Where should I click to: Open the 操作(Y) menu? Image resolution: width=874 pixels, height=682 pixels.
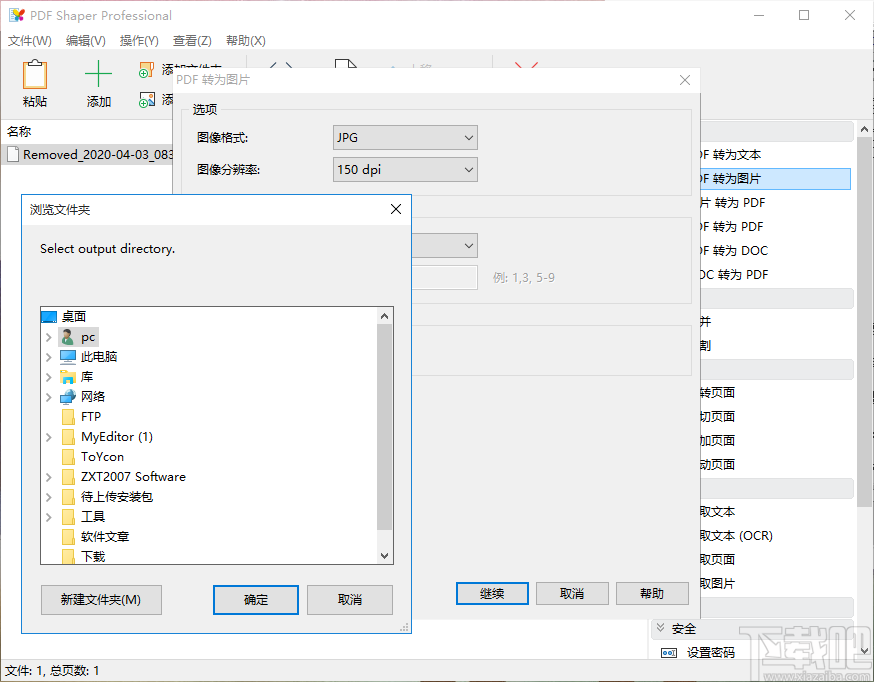(x=141, y=41)
